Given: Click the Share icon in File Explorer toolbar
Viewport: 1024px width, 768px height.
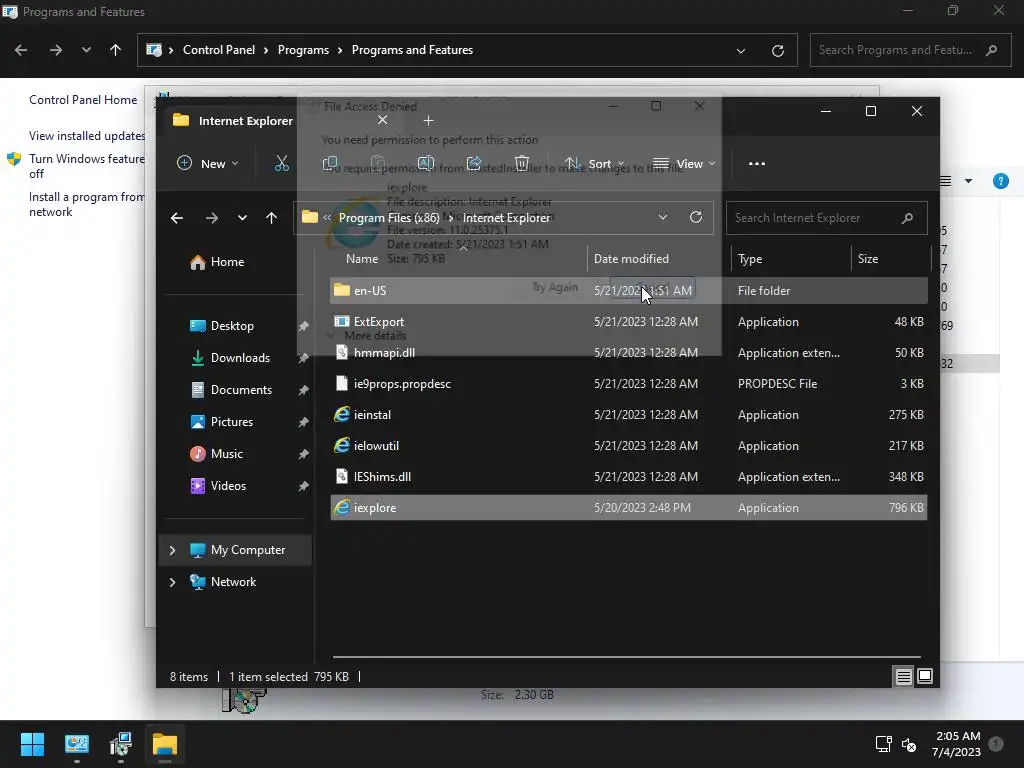Looking at the screenshot, I should 474,163.
